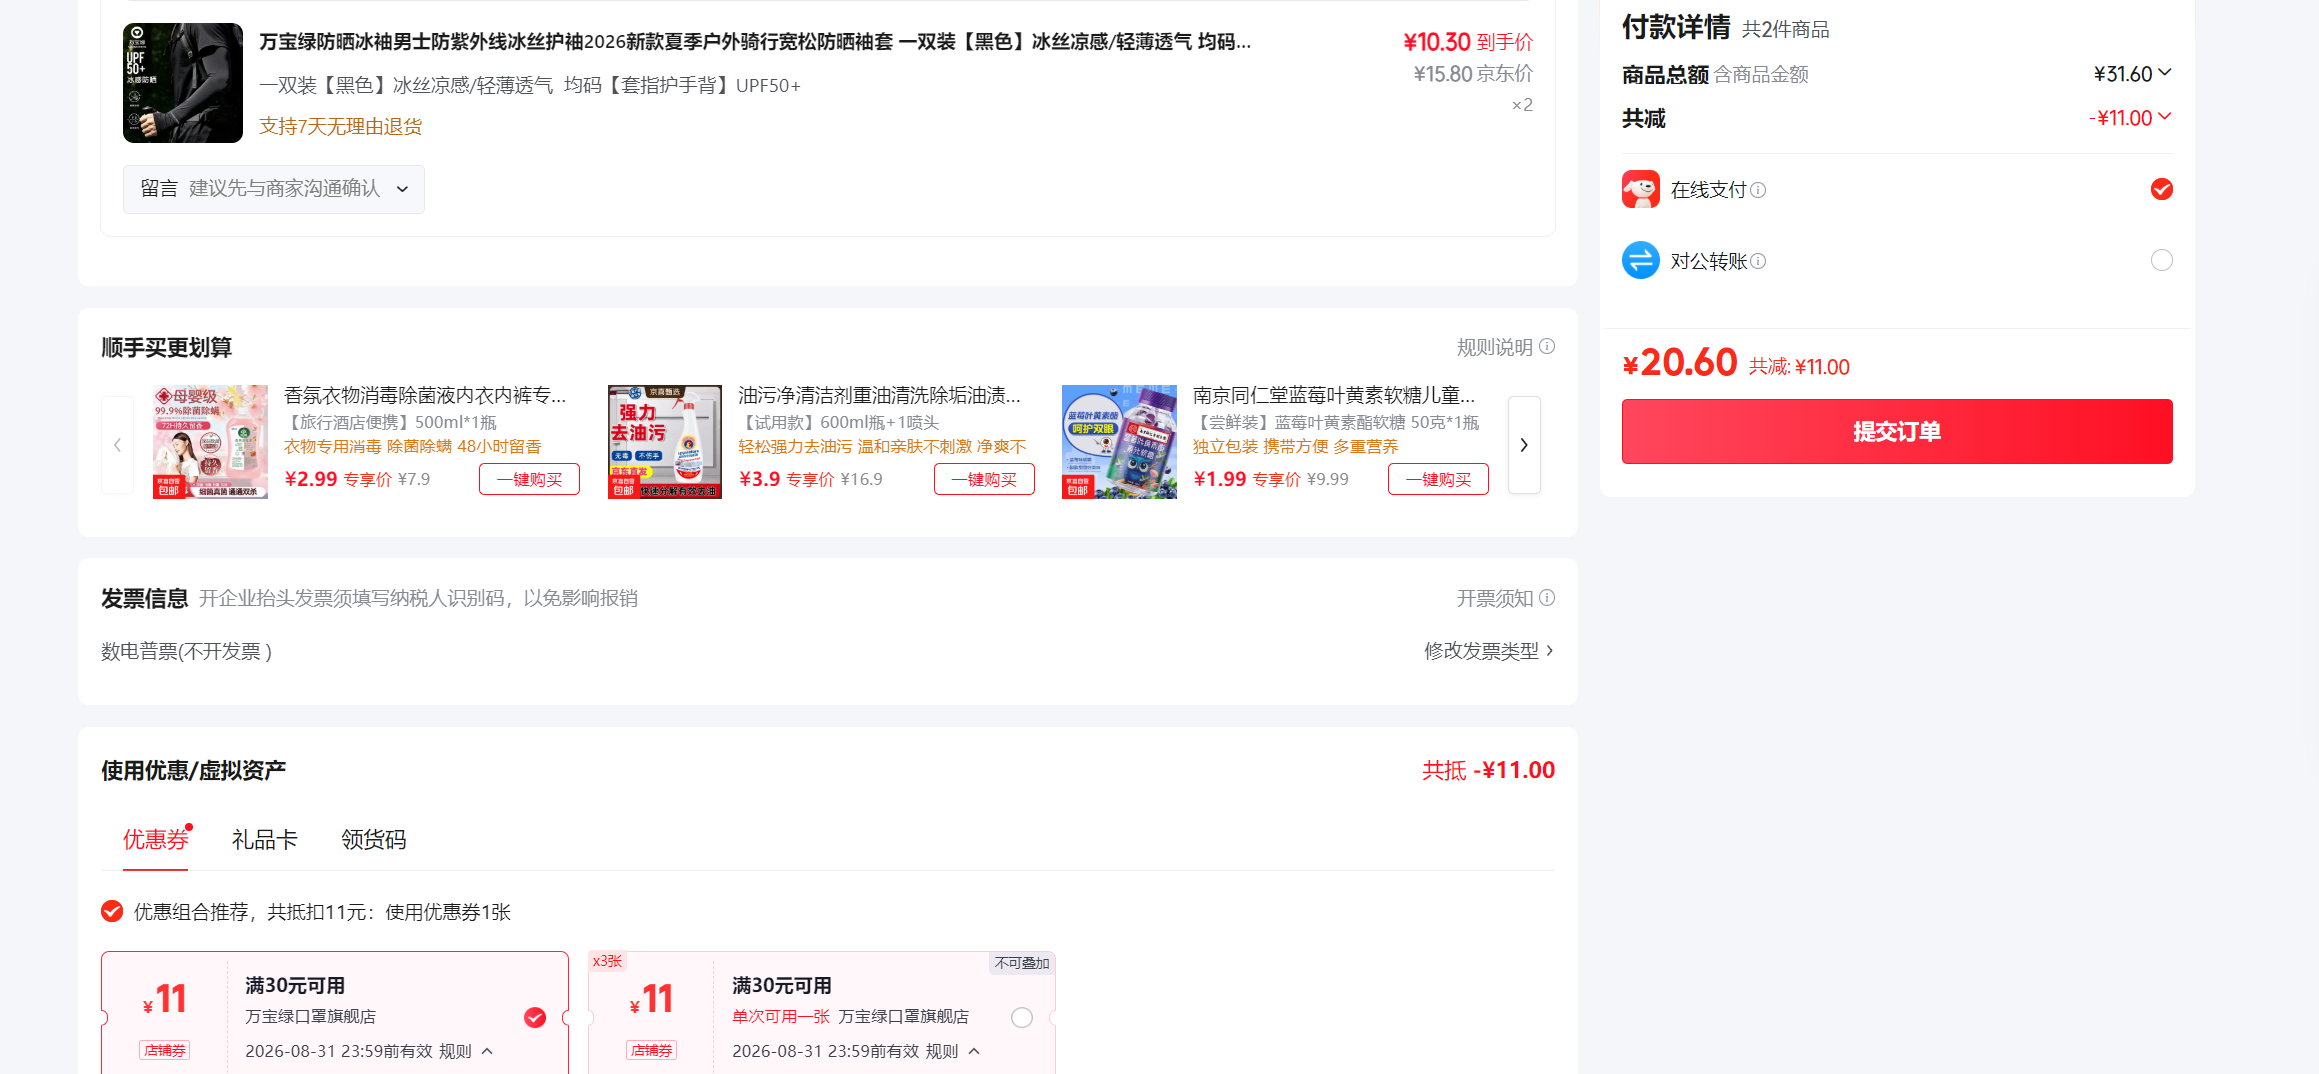The width and height of the screenshot is (2319, 1074).
Task: Click the 蓝莓叶黄素软糖 product image
Action: [x=1119, y=442]
